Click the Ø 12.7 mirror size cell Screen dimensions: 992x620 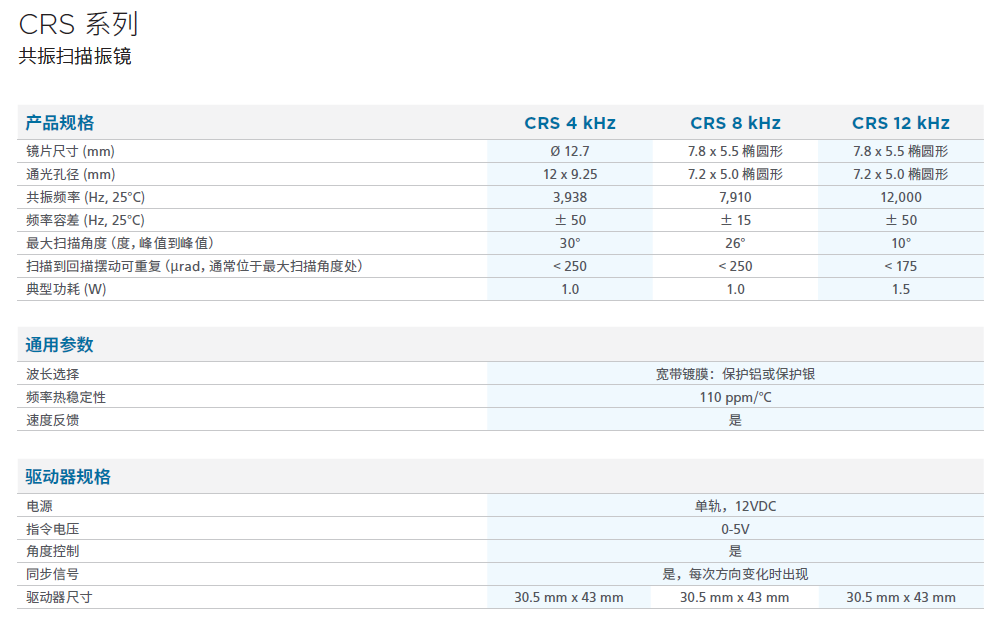pyautogui.click(x=569, y=151)
